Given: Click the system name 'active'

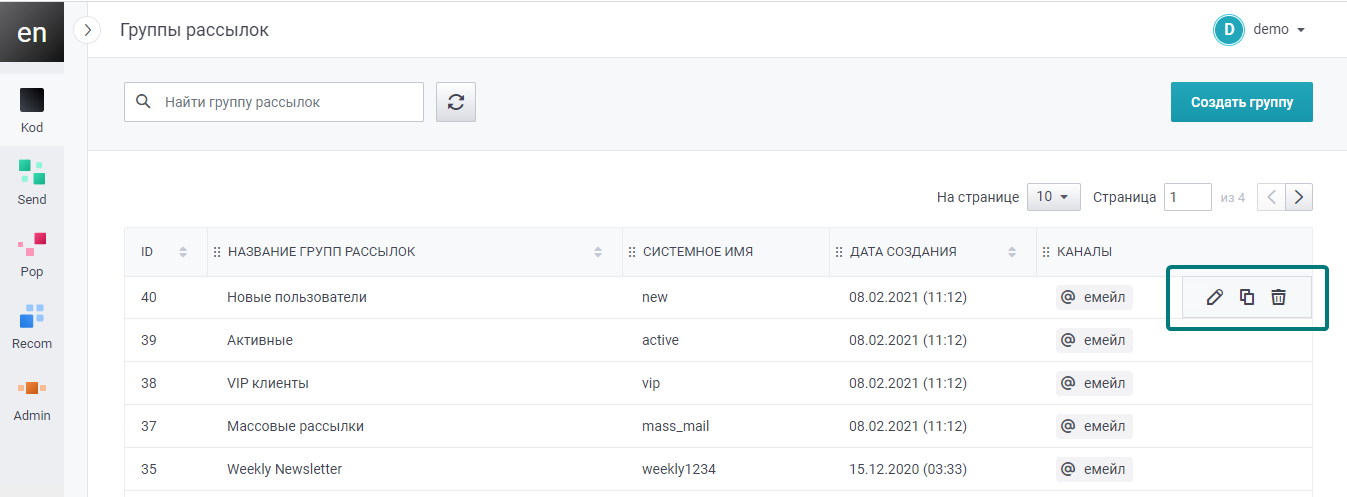Looking at the screenshot, I should pyautogui.click(x=660, y=340).
